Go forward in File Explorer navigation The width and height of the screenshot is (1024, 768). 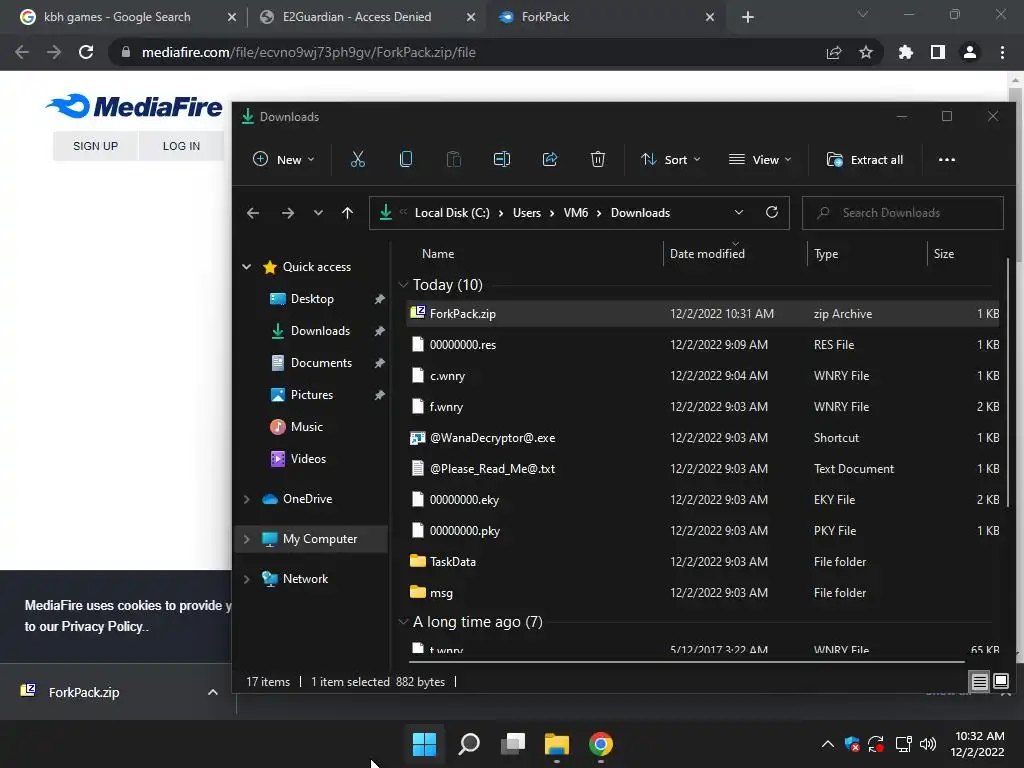(x=287, y=213)
